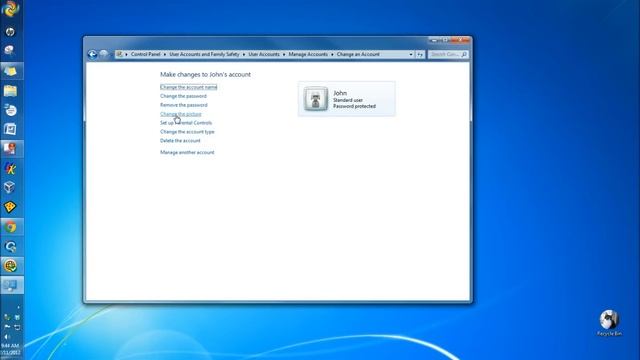Navigate to User Accounts breadcrumb
The width and height of the screenshot is (640, 360).
click(x=264, y=54)
